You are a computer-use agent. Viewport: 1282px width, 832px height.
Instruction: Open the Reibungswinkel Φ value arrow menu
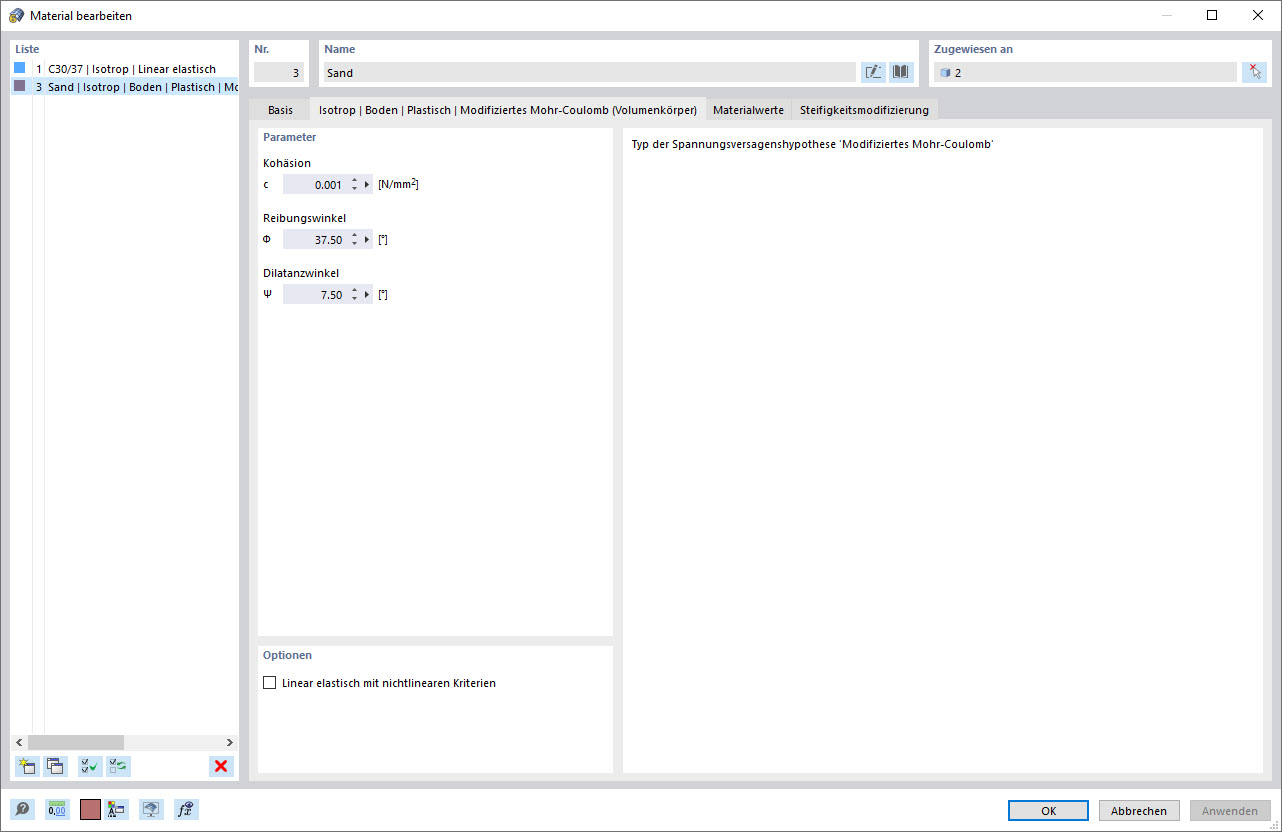coord(367,240)
